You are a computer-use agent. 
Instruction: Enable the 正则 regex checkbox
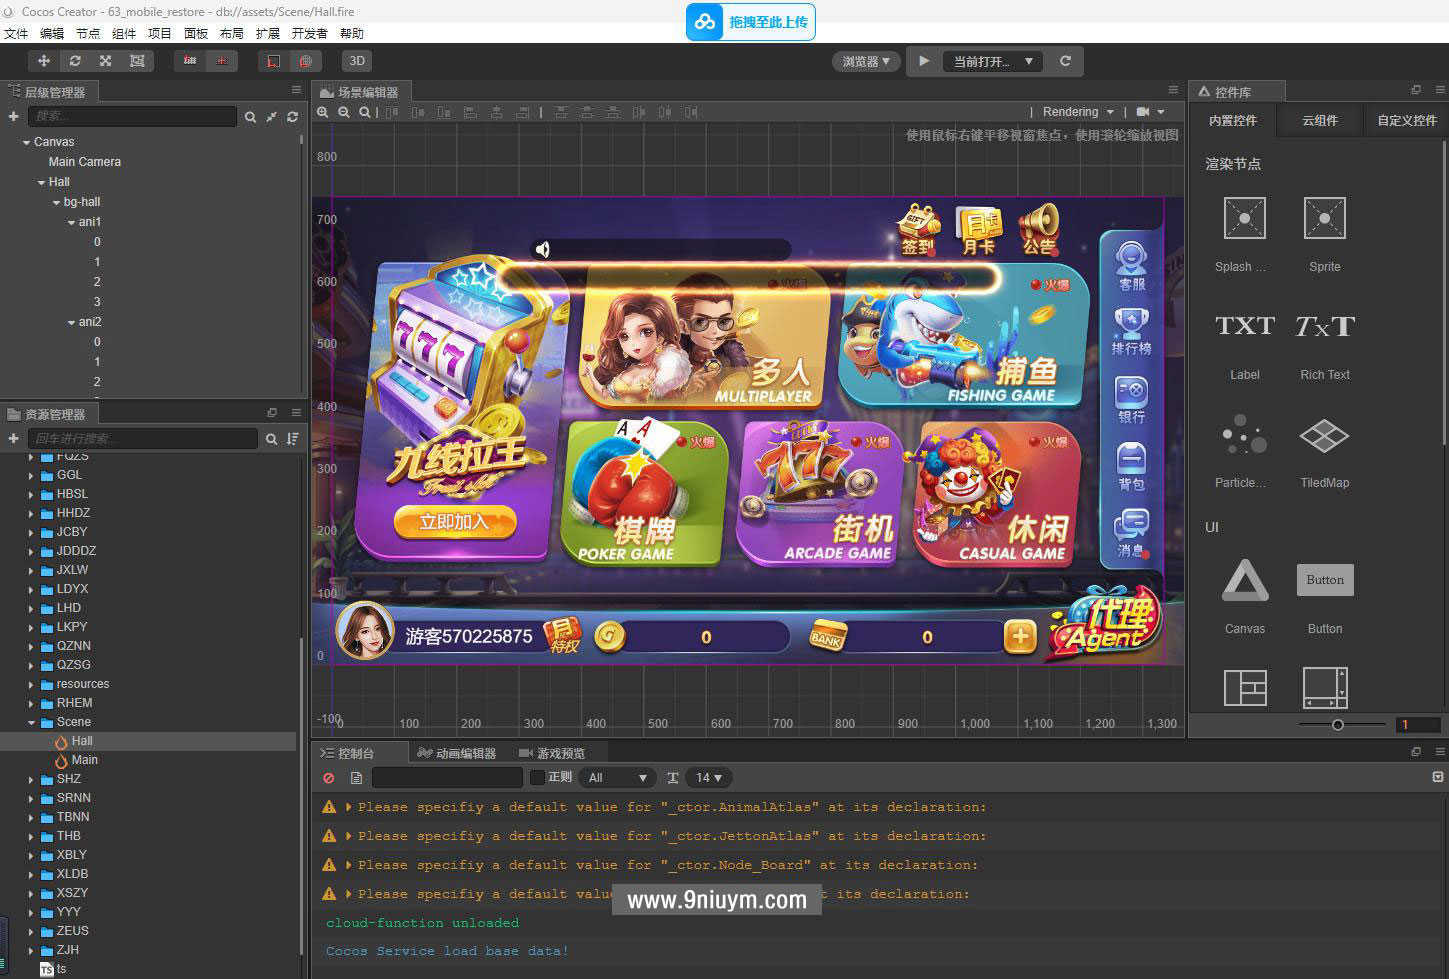pos(537,777)
